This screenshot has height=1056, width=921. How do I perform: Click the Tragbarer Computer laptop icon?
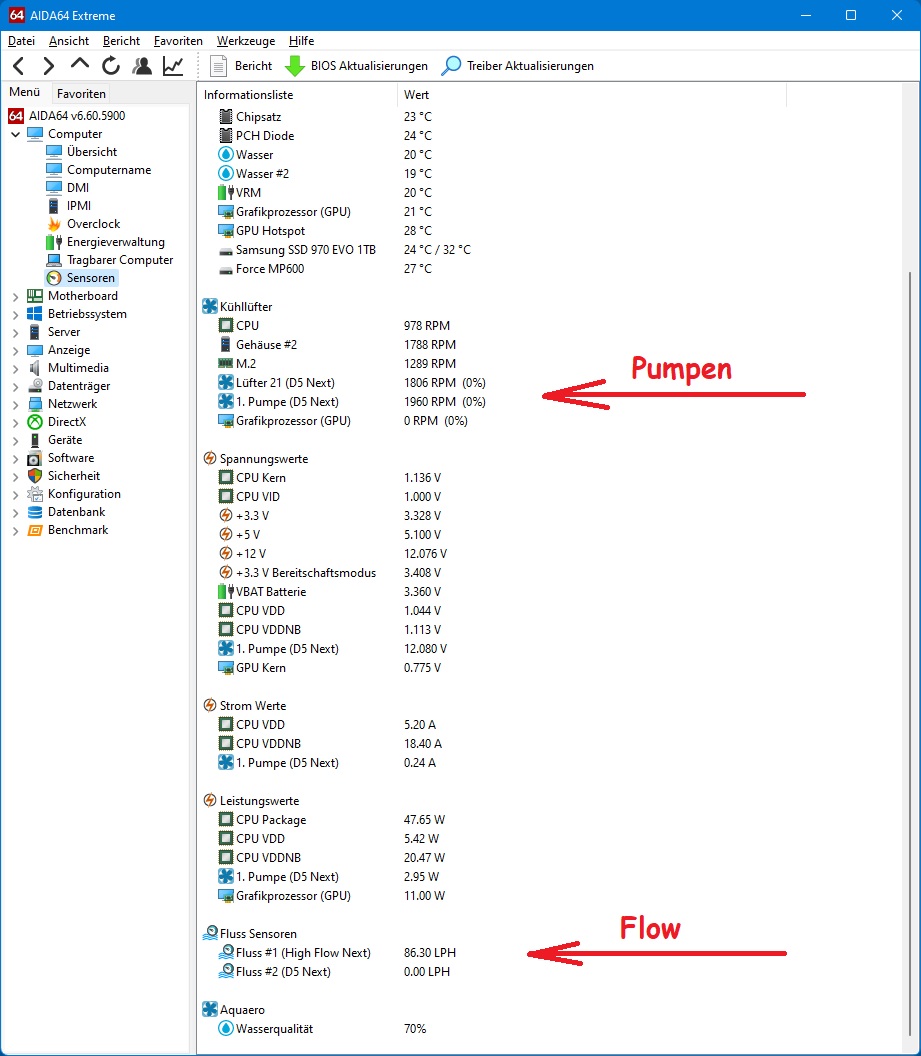click(x=54, y=260)
